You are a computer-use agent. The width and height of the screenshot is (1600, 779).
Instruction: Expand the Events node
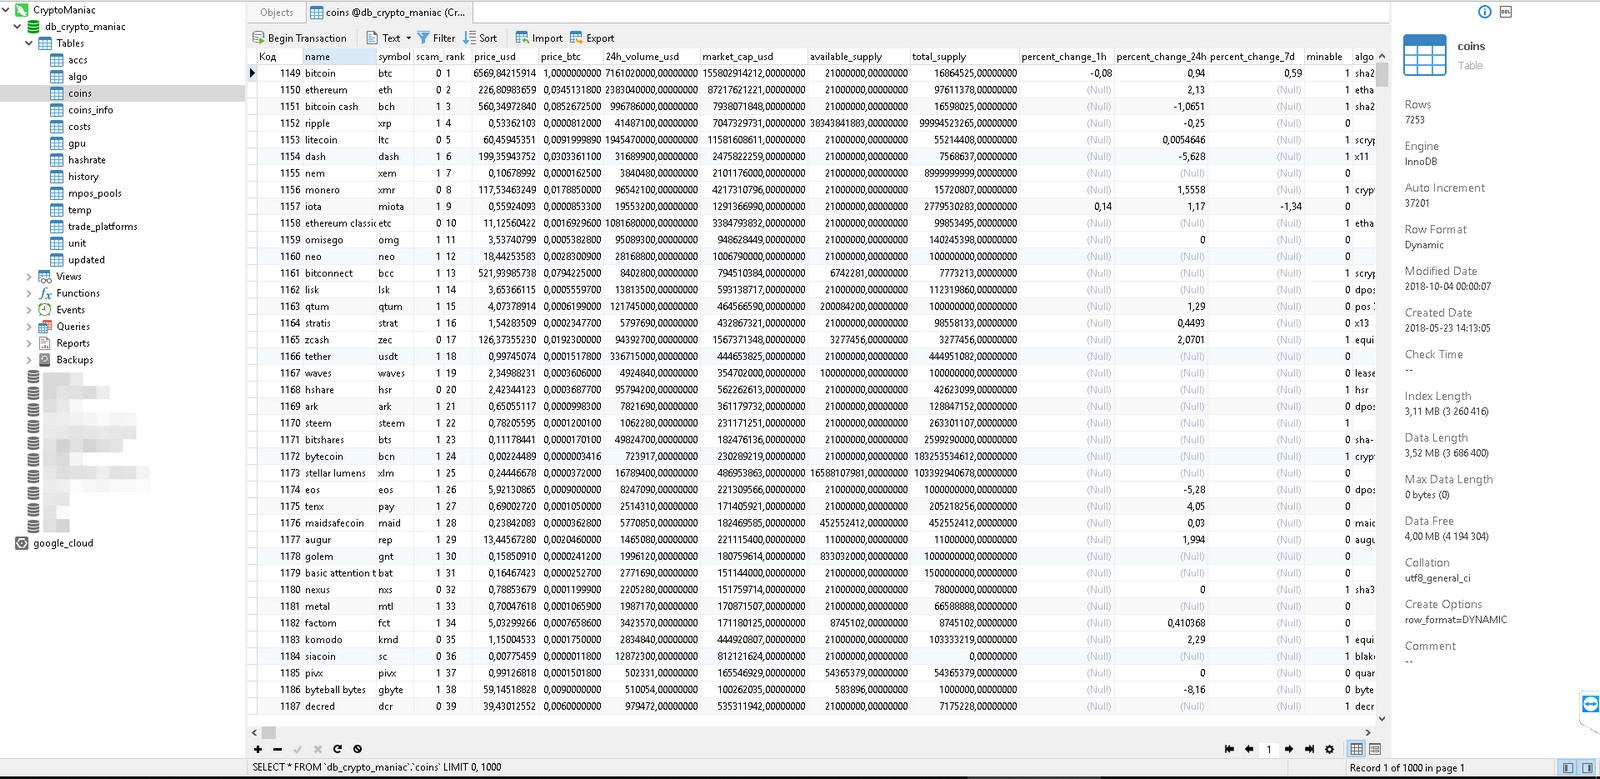[x=29, y=310]
